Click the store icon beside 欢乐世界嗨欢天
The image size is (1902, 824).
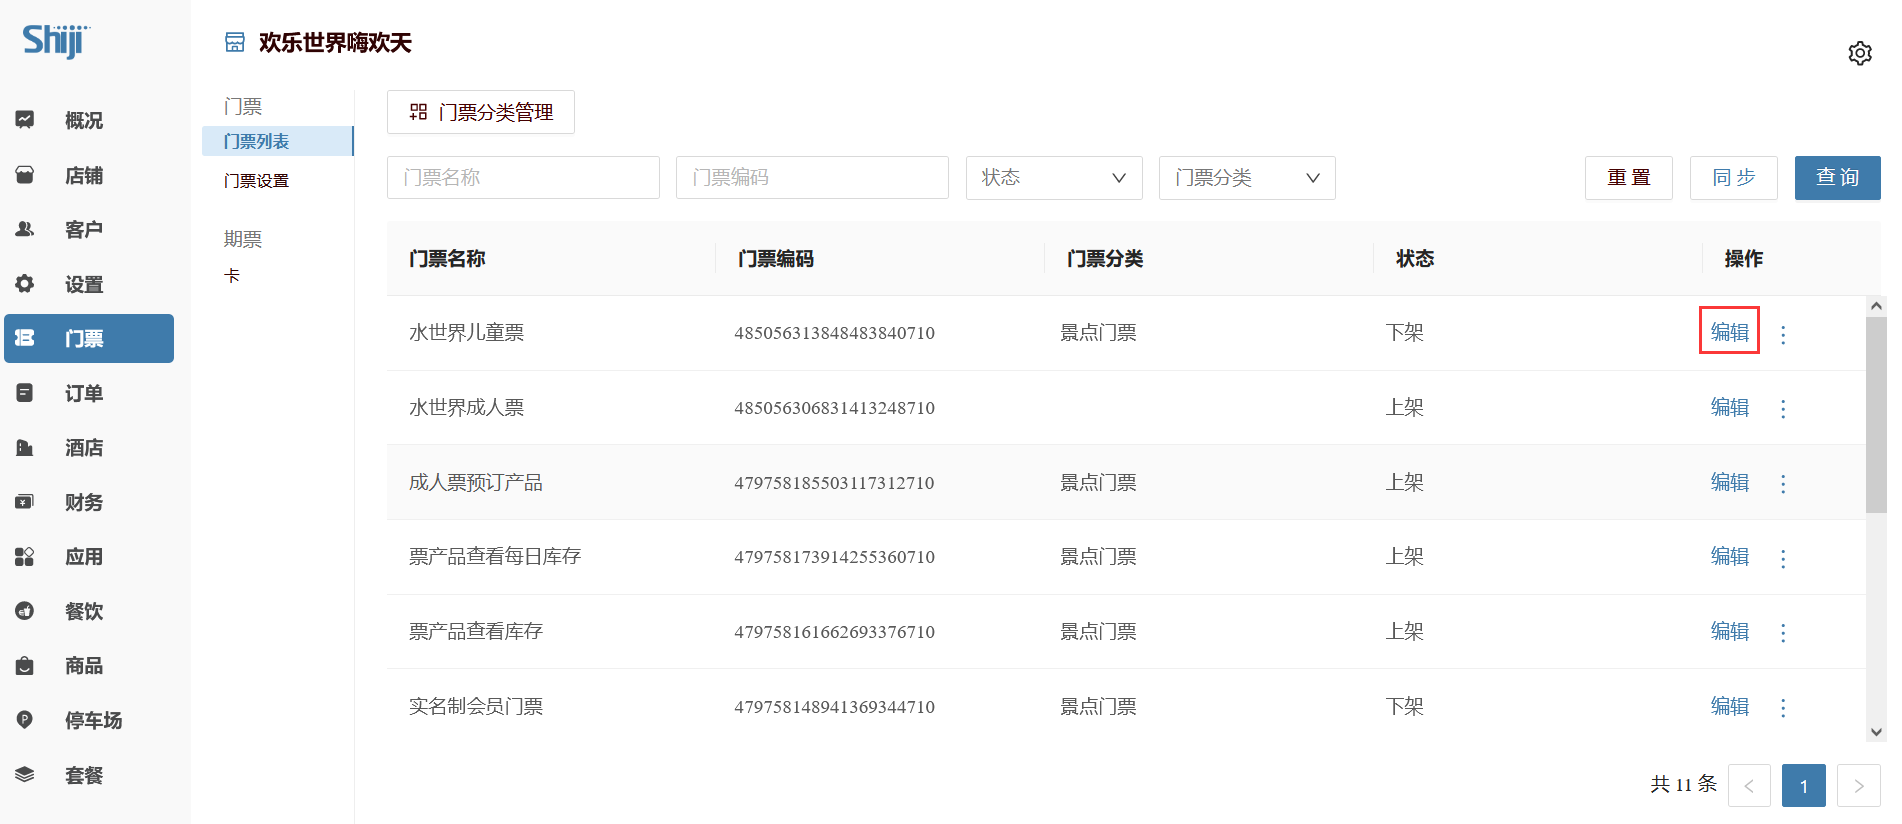235,42
